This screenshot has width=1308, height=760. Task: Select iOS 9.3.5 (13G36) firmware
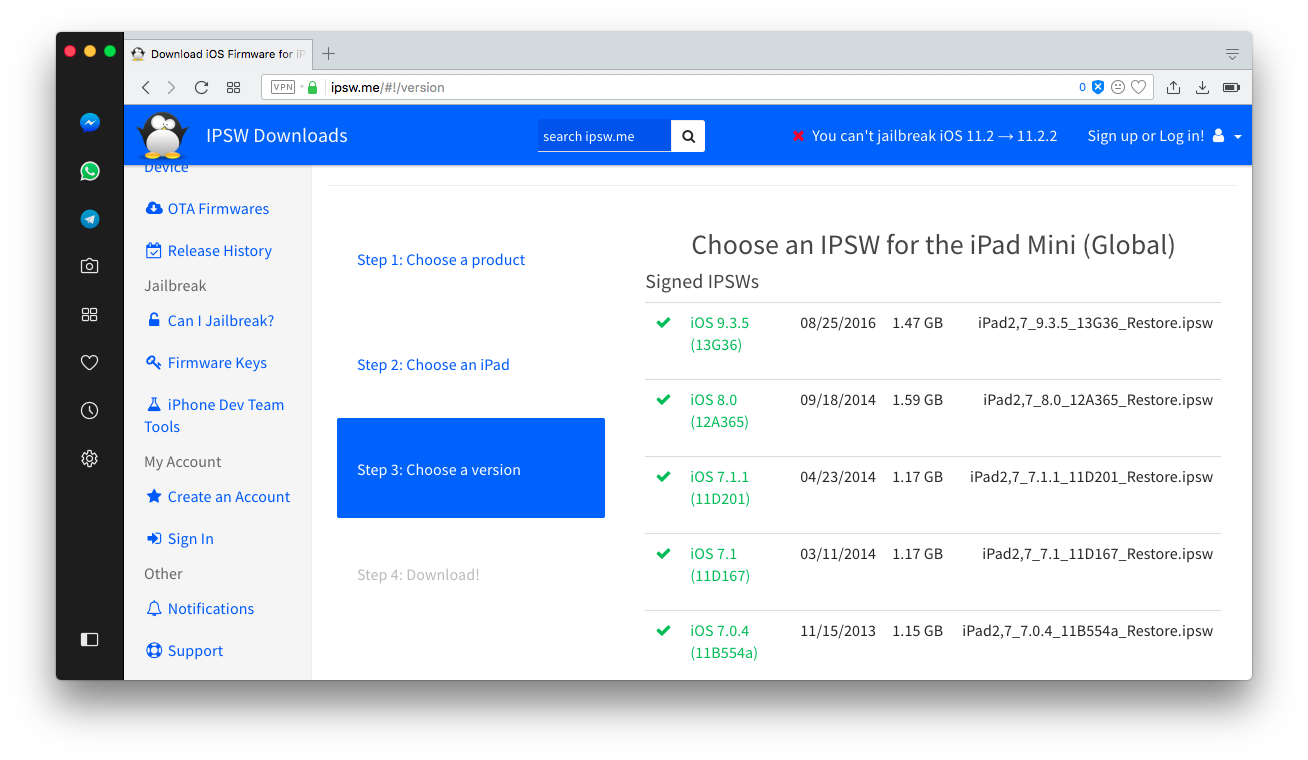[719, 334]
